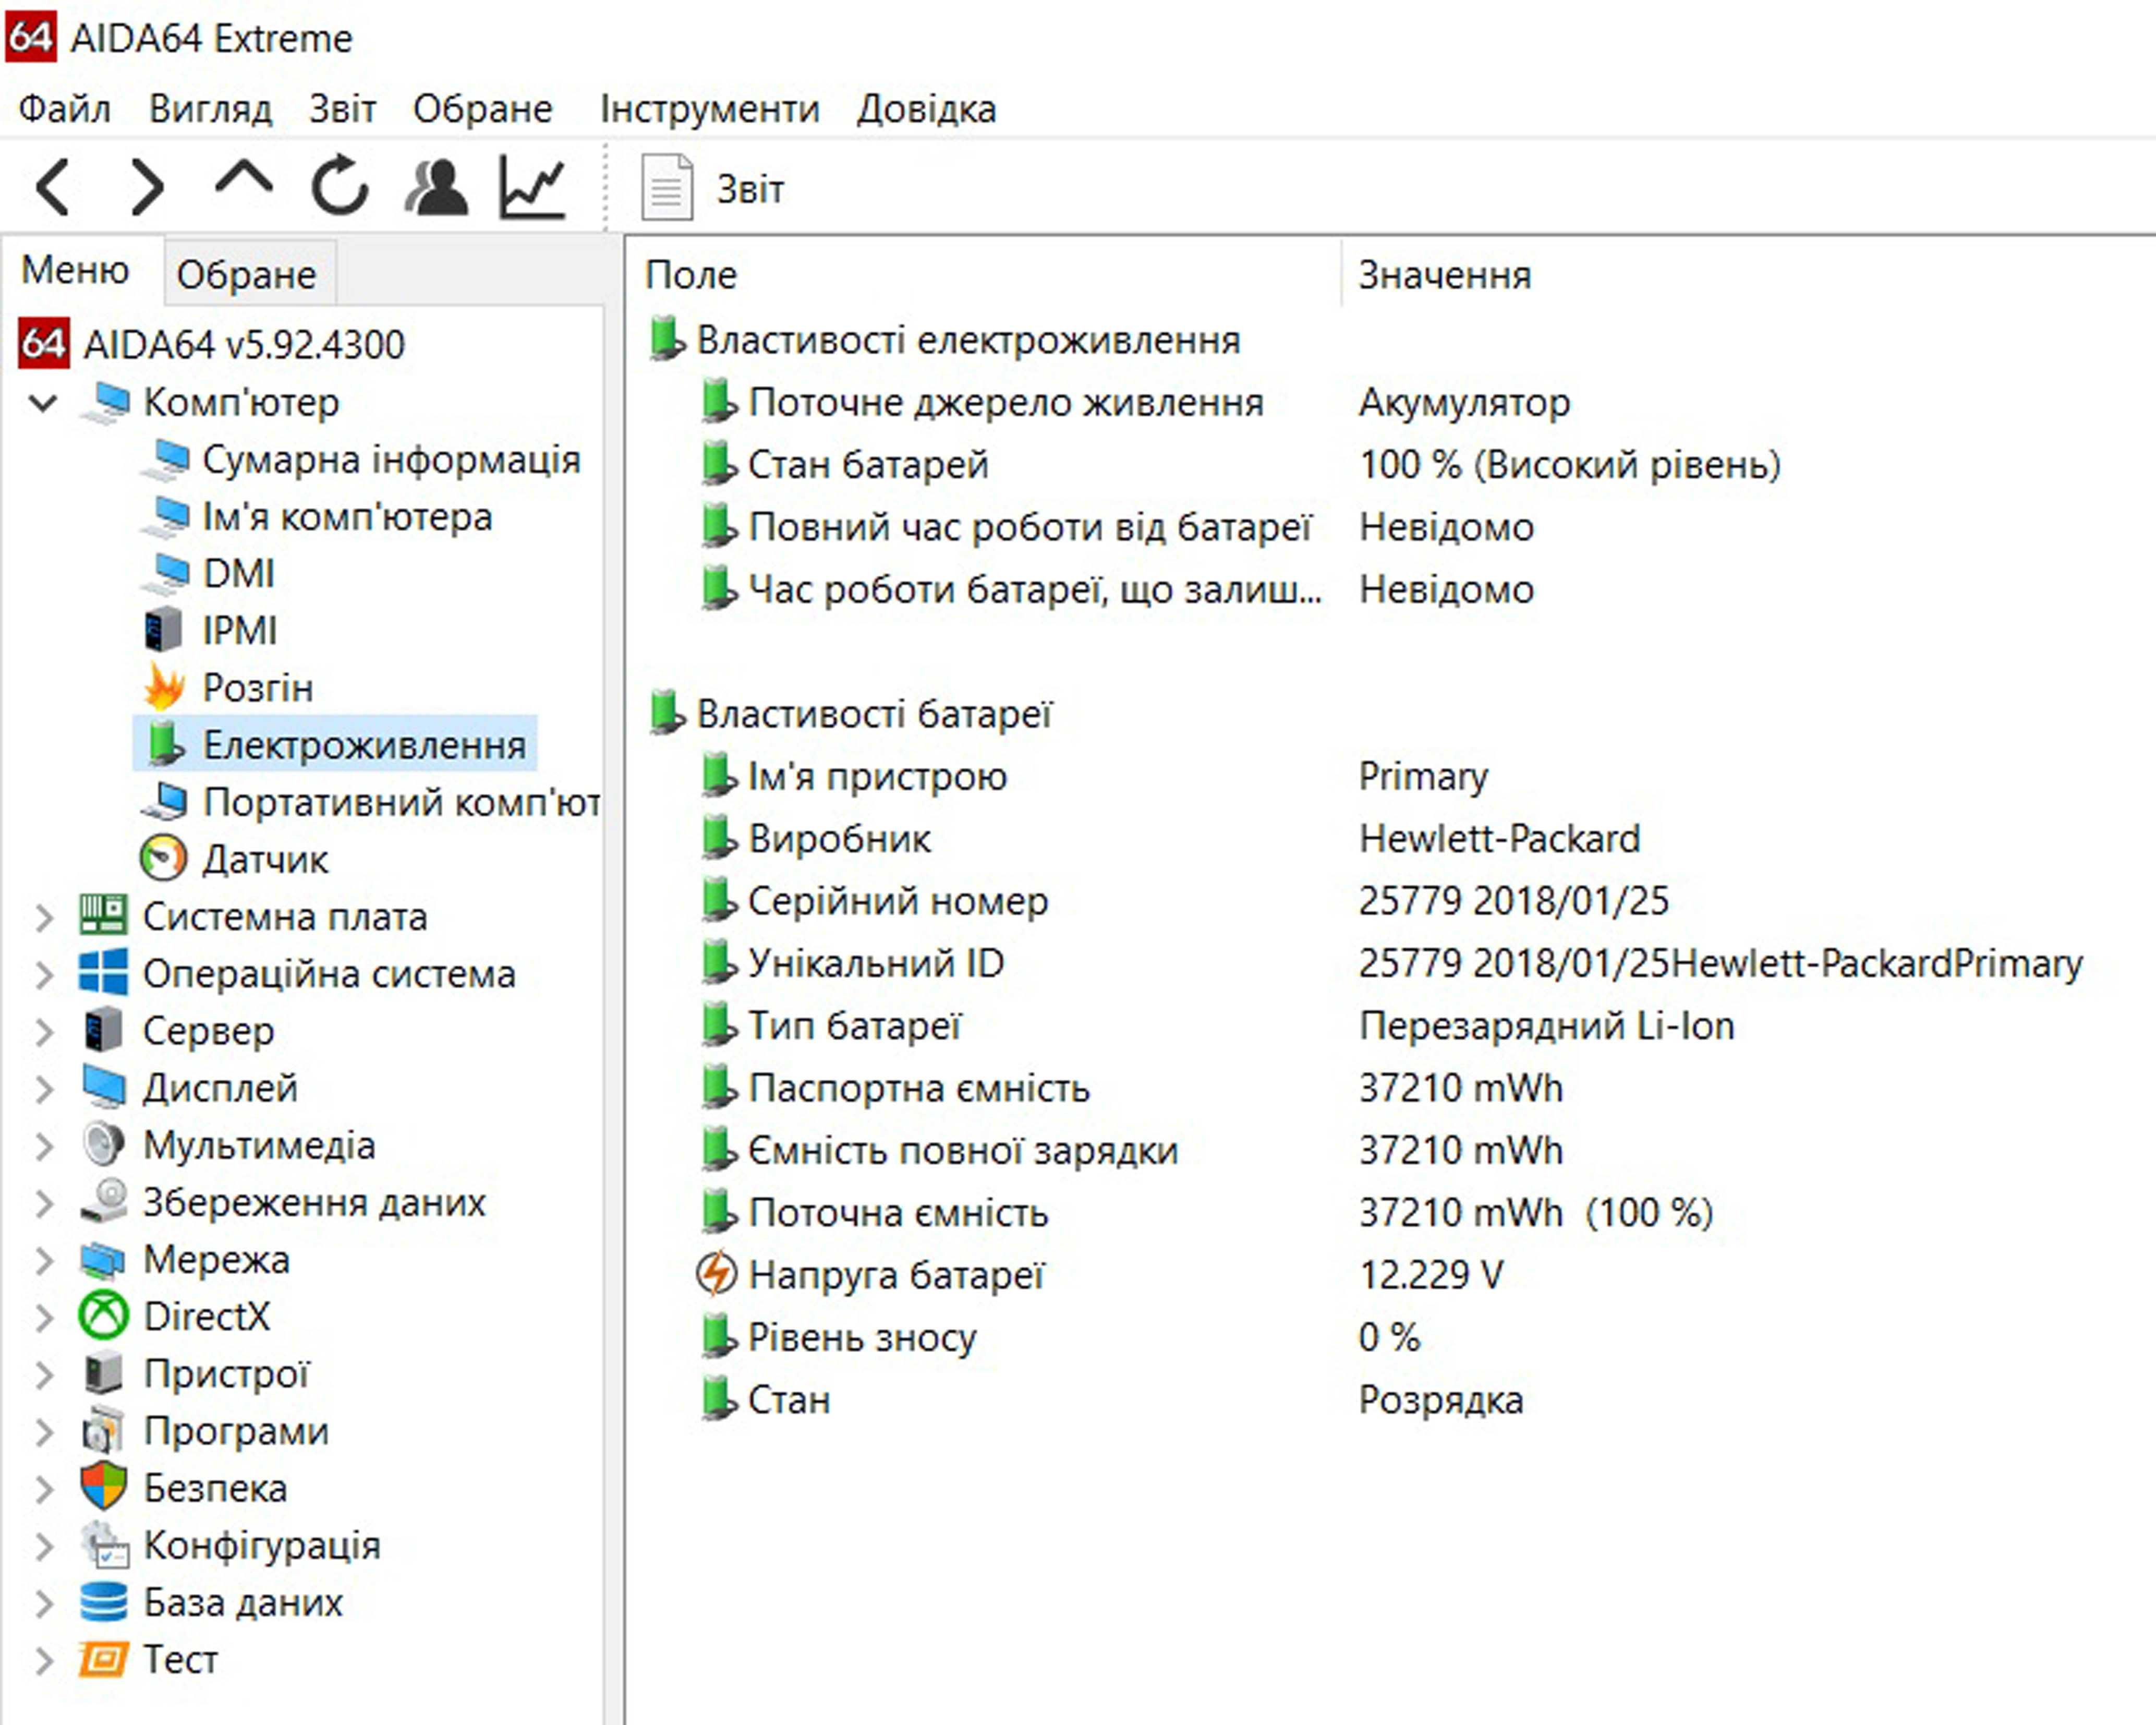2156x1725 pixels.
Task: Click the Hewlett-Packard manufacturer value
Action: [1500, 839]
